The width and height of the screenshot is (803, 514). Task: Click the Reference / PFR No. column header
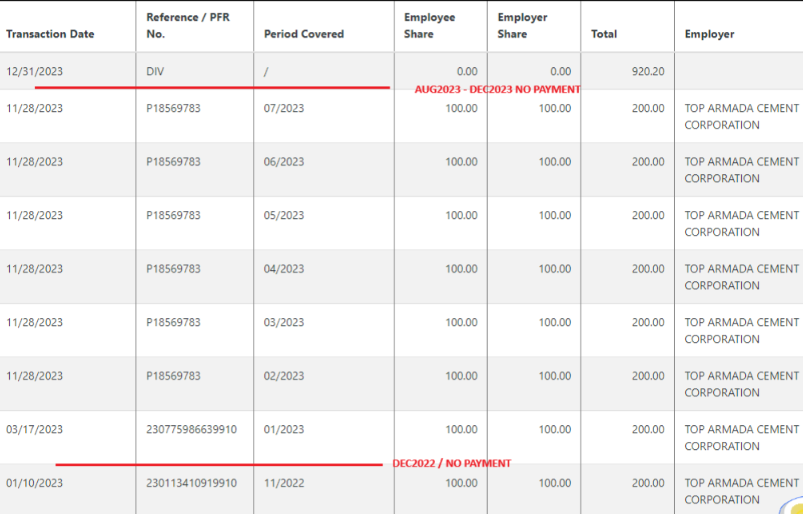point(185,26)
